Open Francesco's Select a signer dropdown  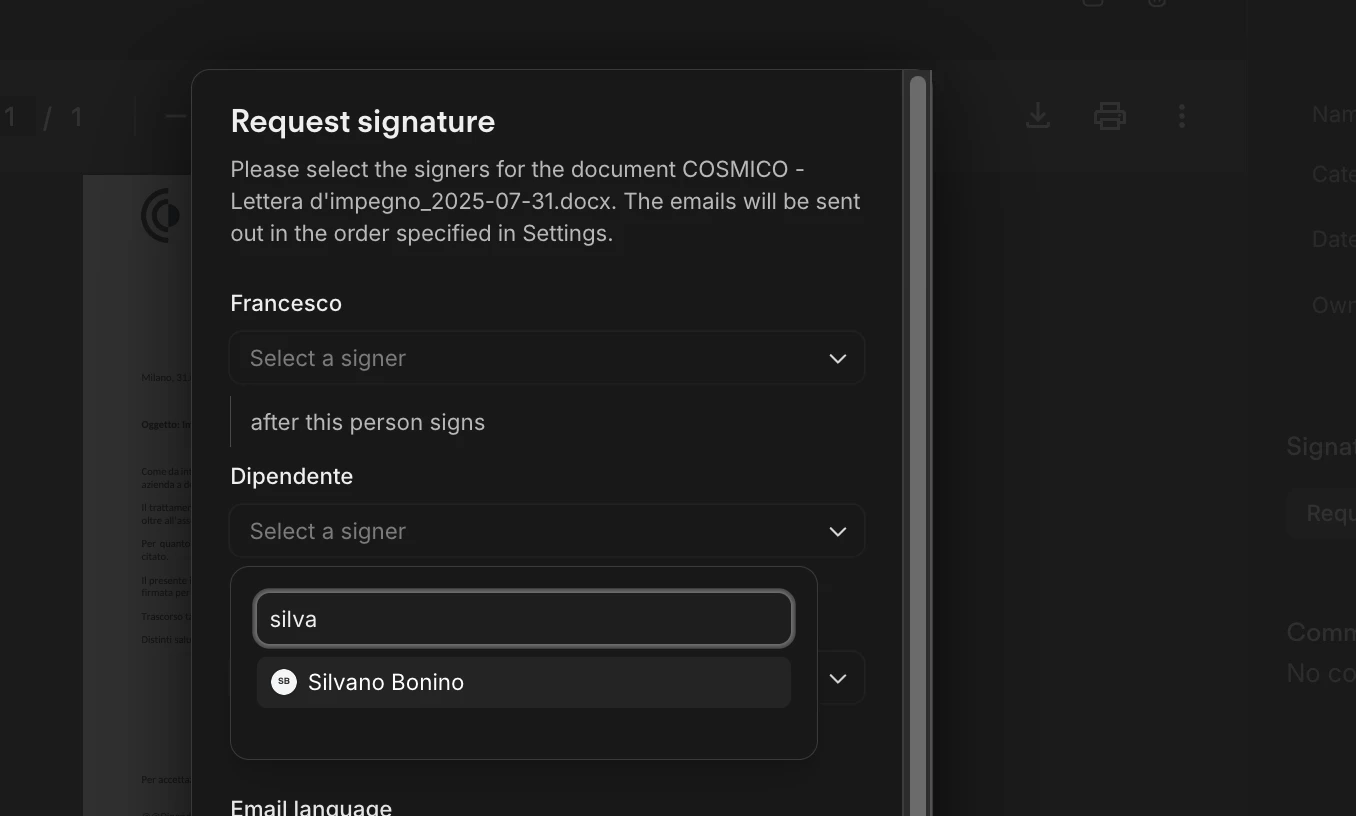(547, 358)
